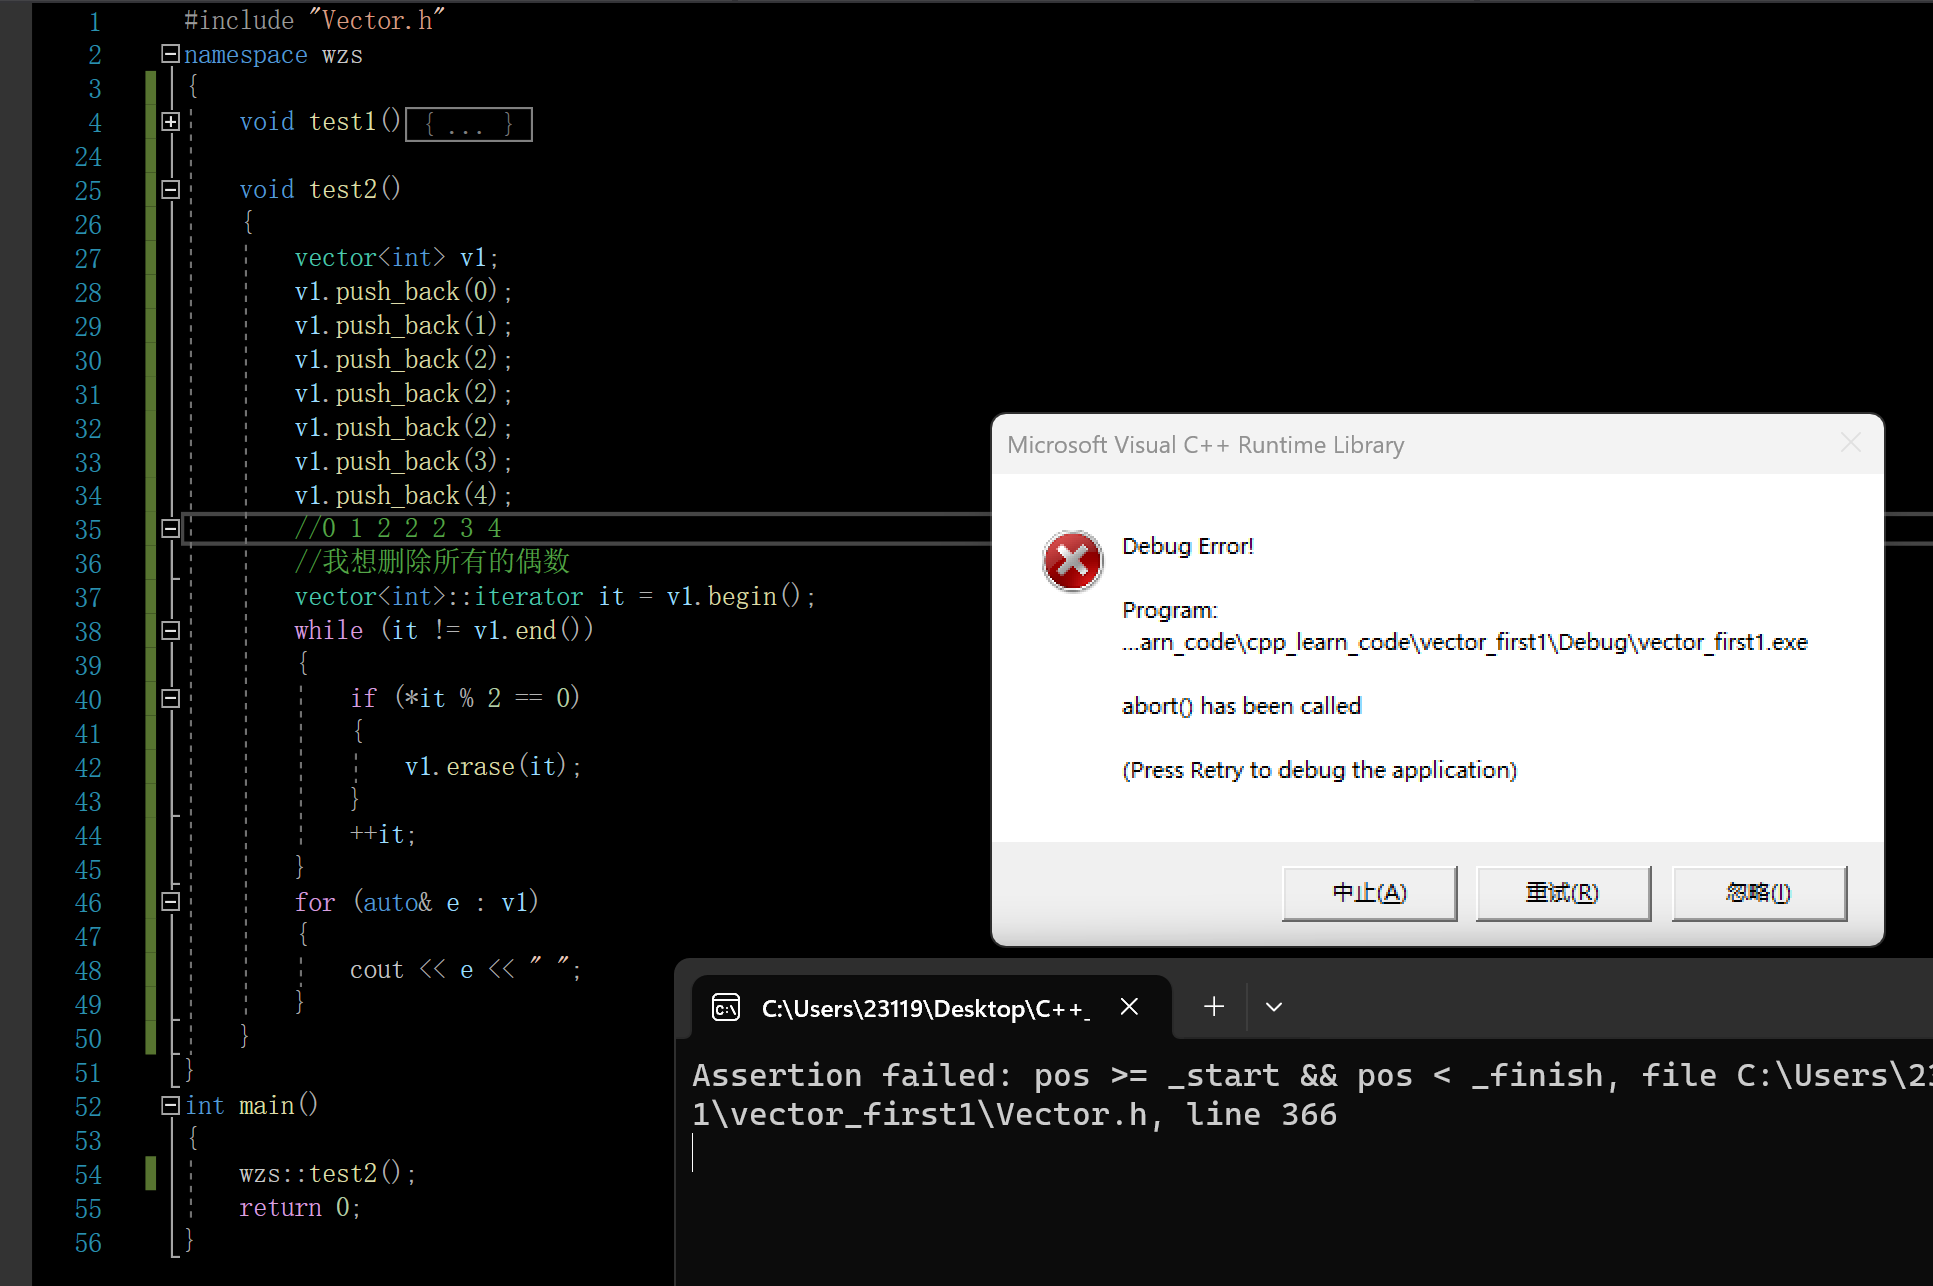The image size is (1933, 1286).
Task: Click the v1.push_back(3); line
Action: (403, 462)
